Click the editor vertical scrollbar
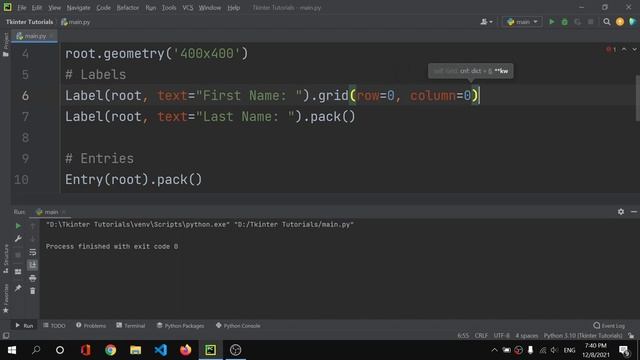 (637, 98)
